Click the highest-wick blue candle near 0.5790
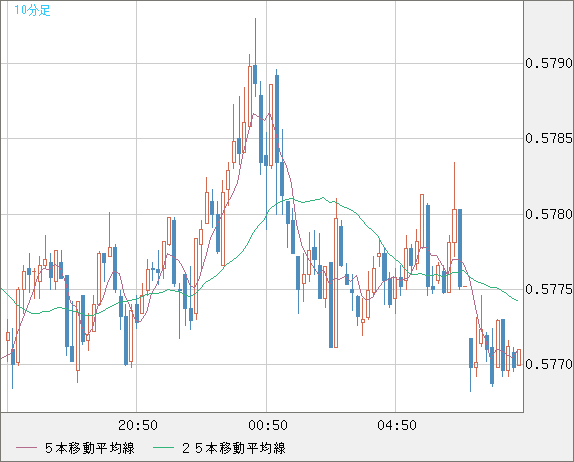 click(x=255, y=57)
